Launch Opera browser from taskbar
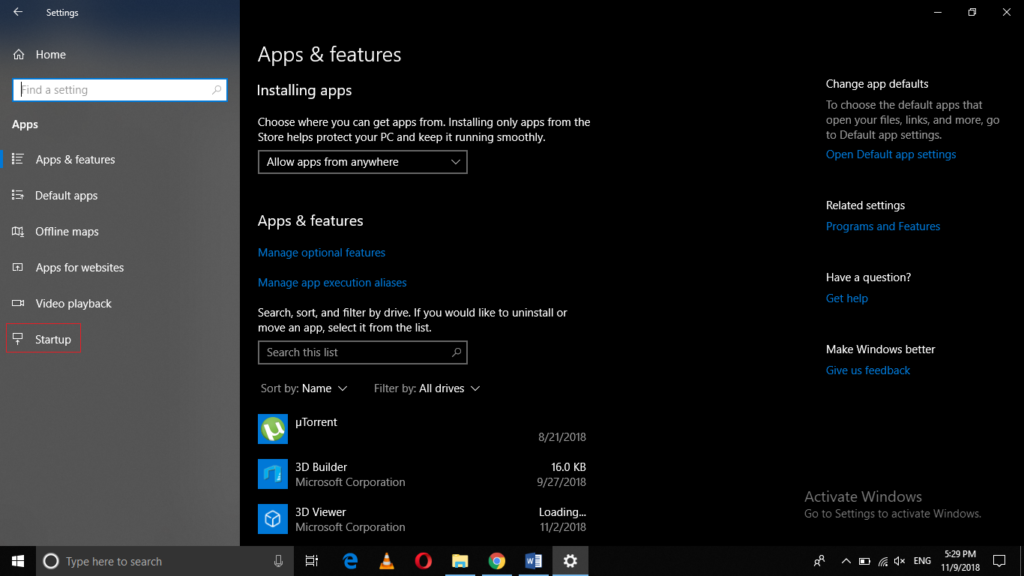Image resolution: width=1024 pixels, height=576 pixels. tap(423, 561)
